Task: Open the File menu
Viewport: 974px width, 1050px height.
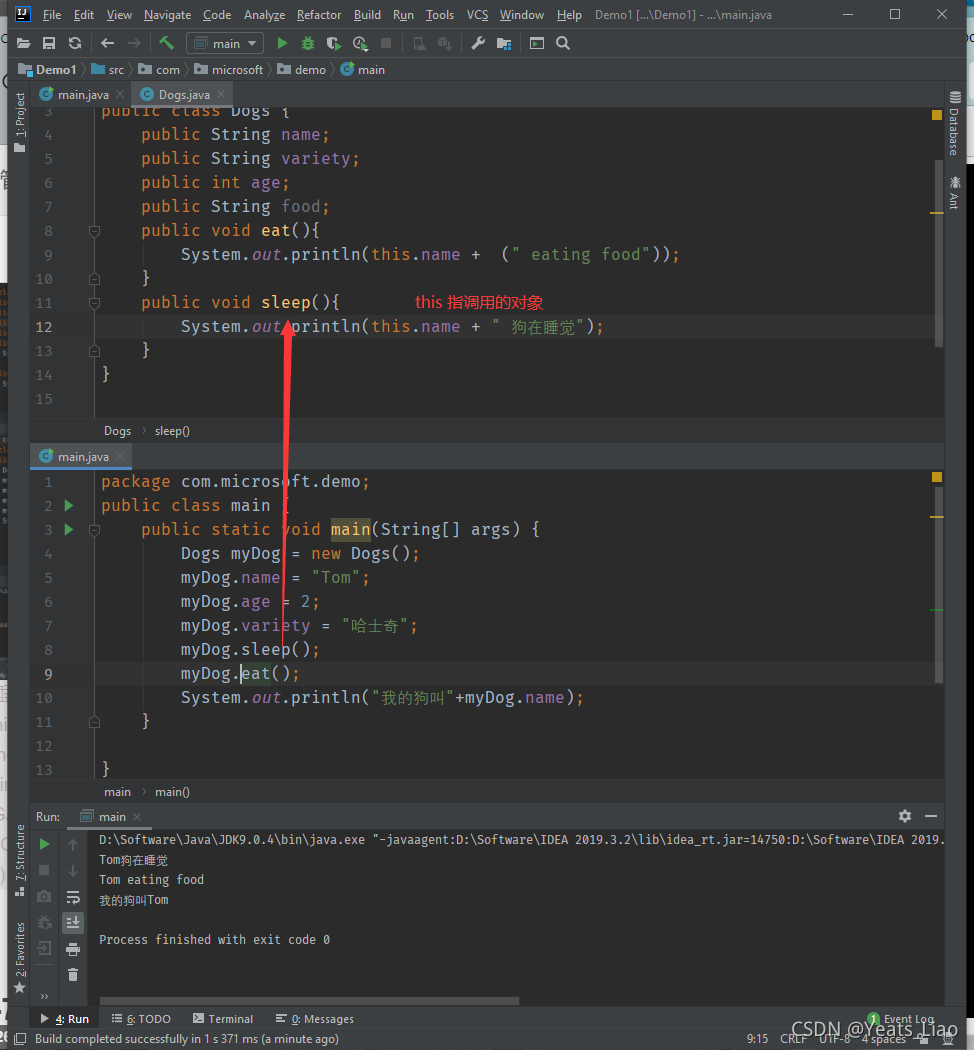Action: pos(52,15)
